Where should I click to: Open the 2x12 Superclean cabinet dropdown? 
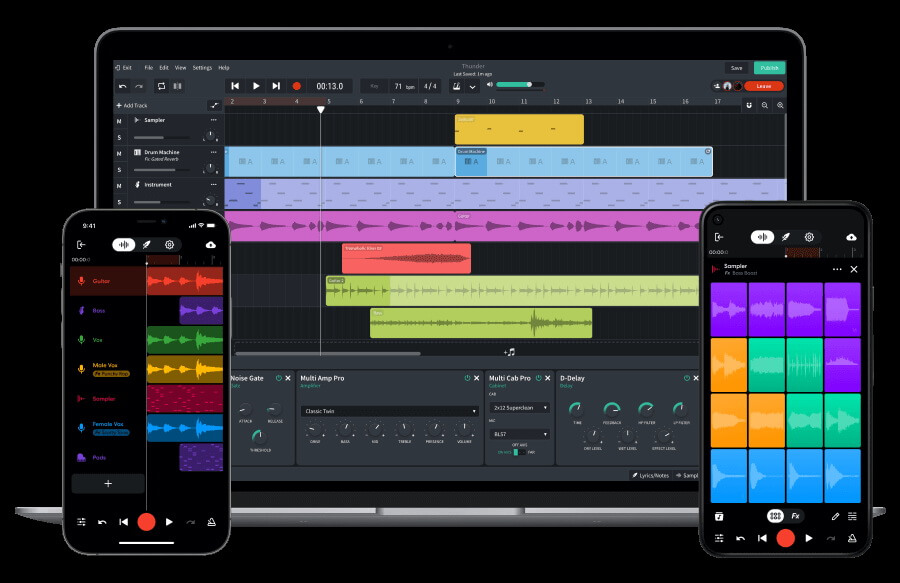point(519,407)
